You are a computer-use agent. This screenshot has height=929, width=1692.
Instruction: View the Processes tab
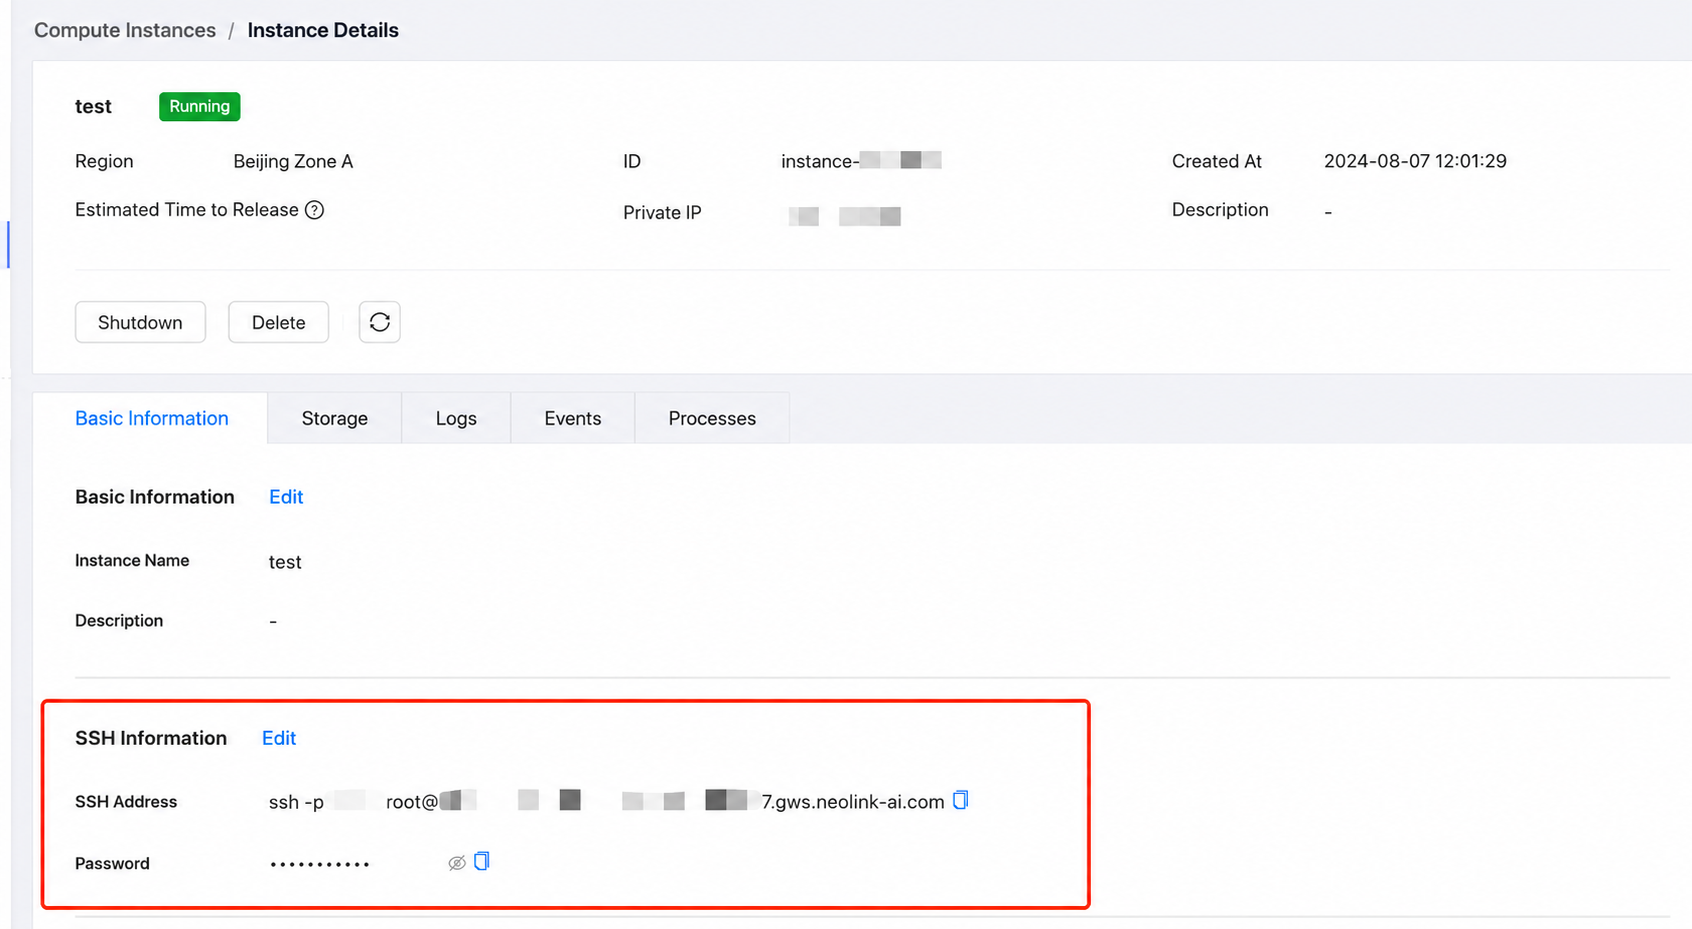click(712, 418)
